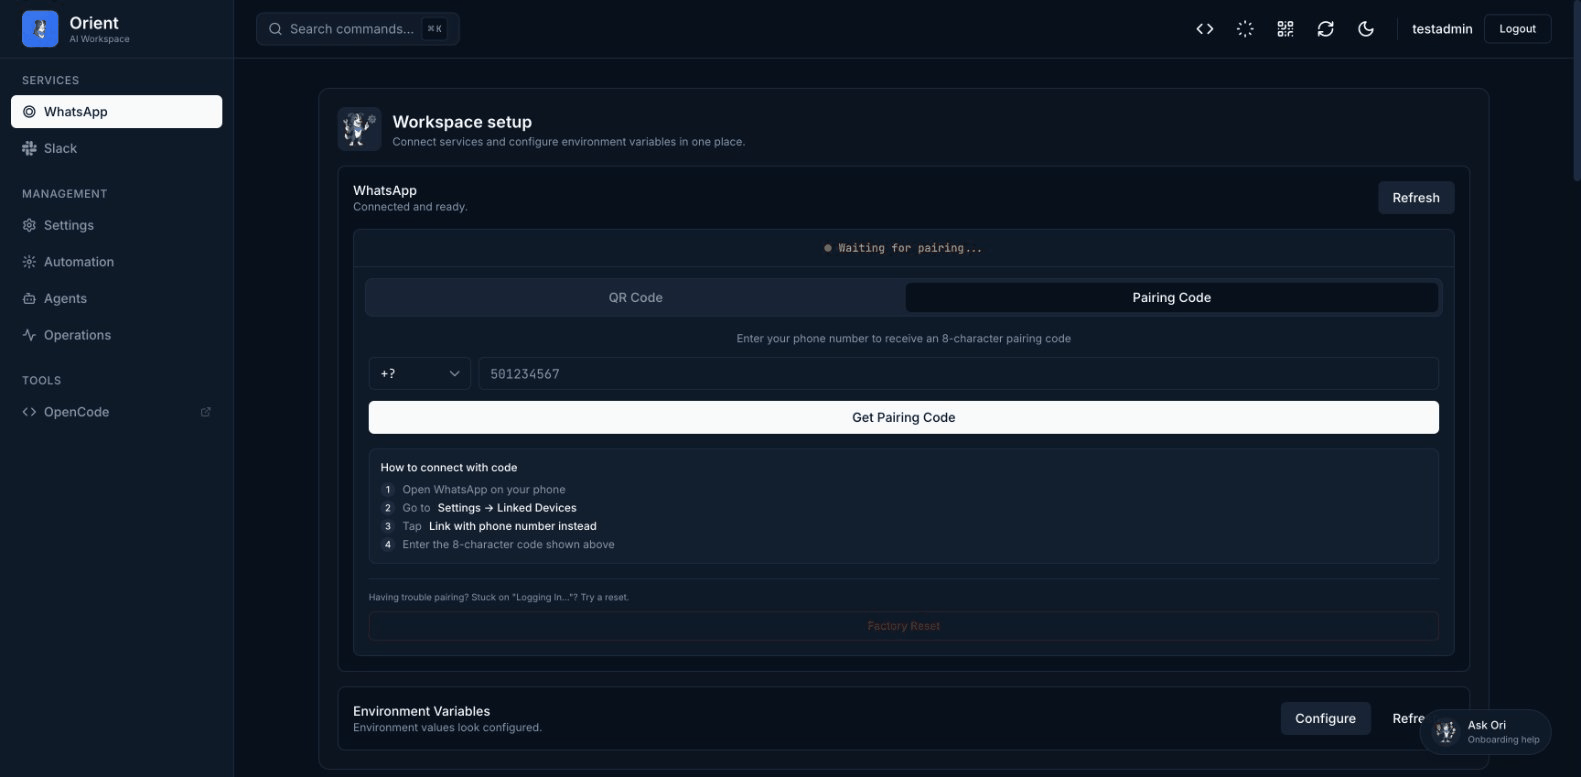Expand the country code dropdown
The height and width of the screenshot is (777, 1581).
tap(419, 374)
